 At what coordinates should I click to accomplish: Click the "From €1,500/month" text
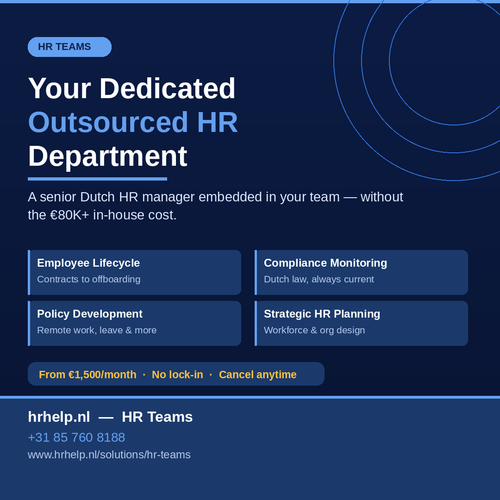coord(87,374)
